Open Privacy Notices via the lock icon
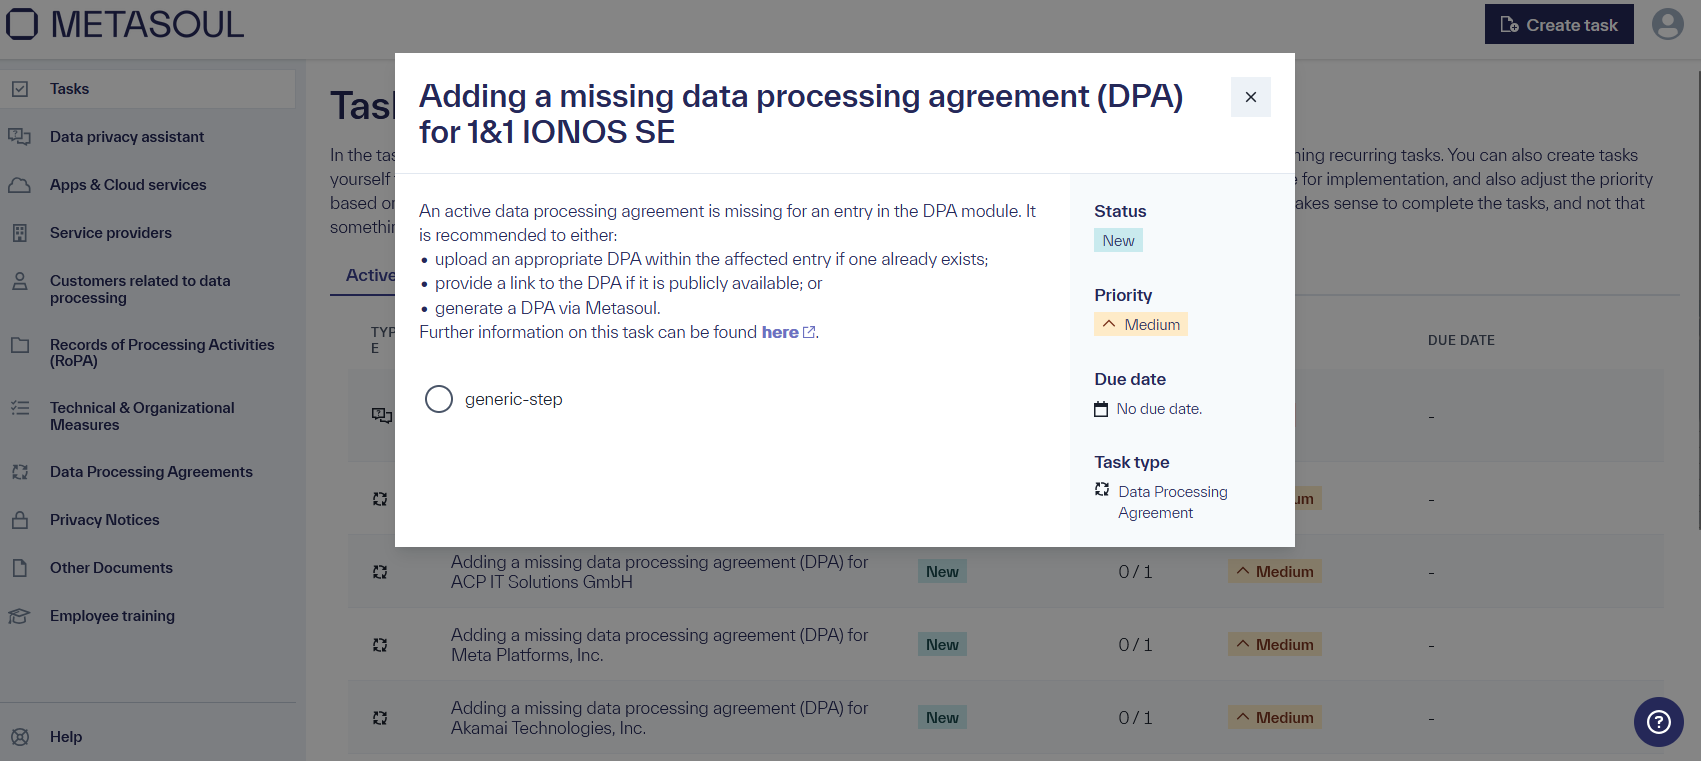Screen dimensions: 1701x761 [20, 519]
